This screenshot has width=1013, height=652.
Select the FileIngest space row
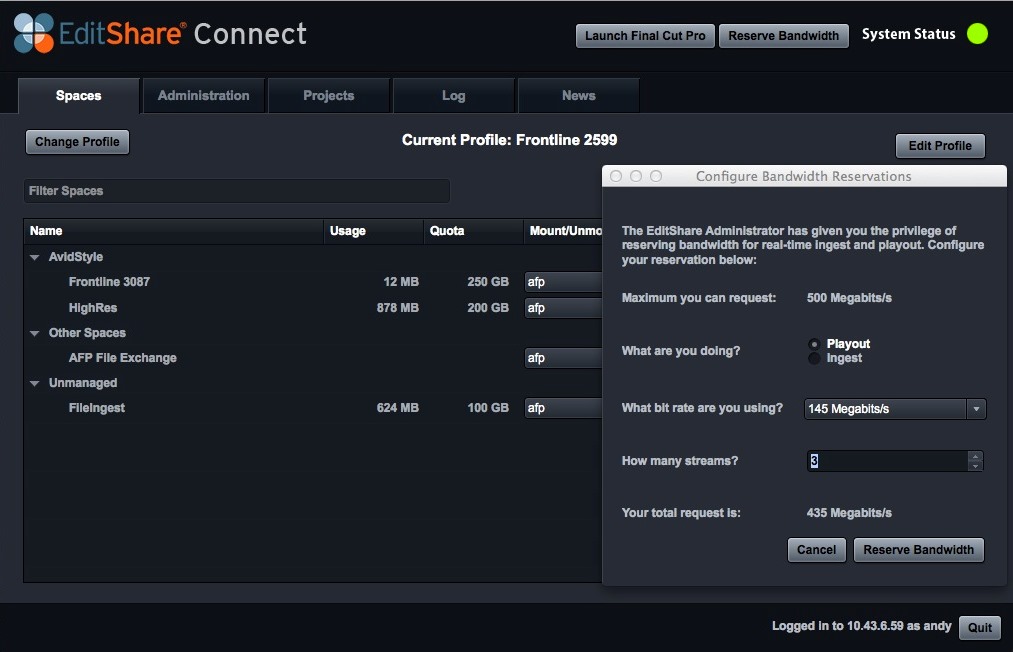[313, 408]
